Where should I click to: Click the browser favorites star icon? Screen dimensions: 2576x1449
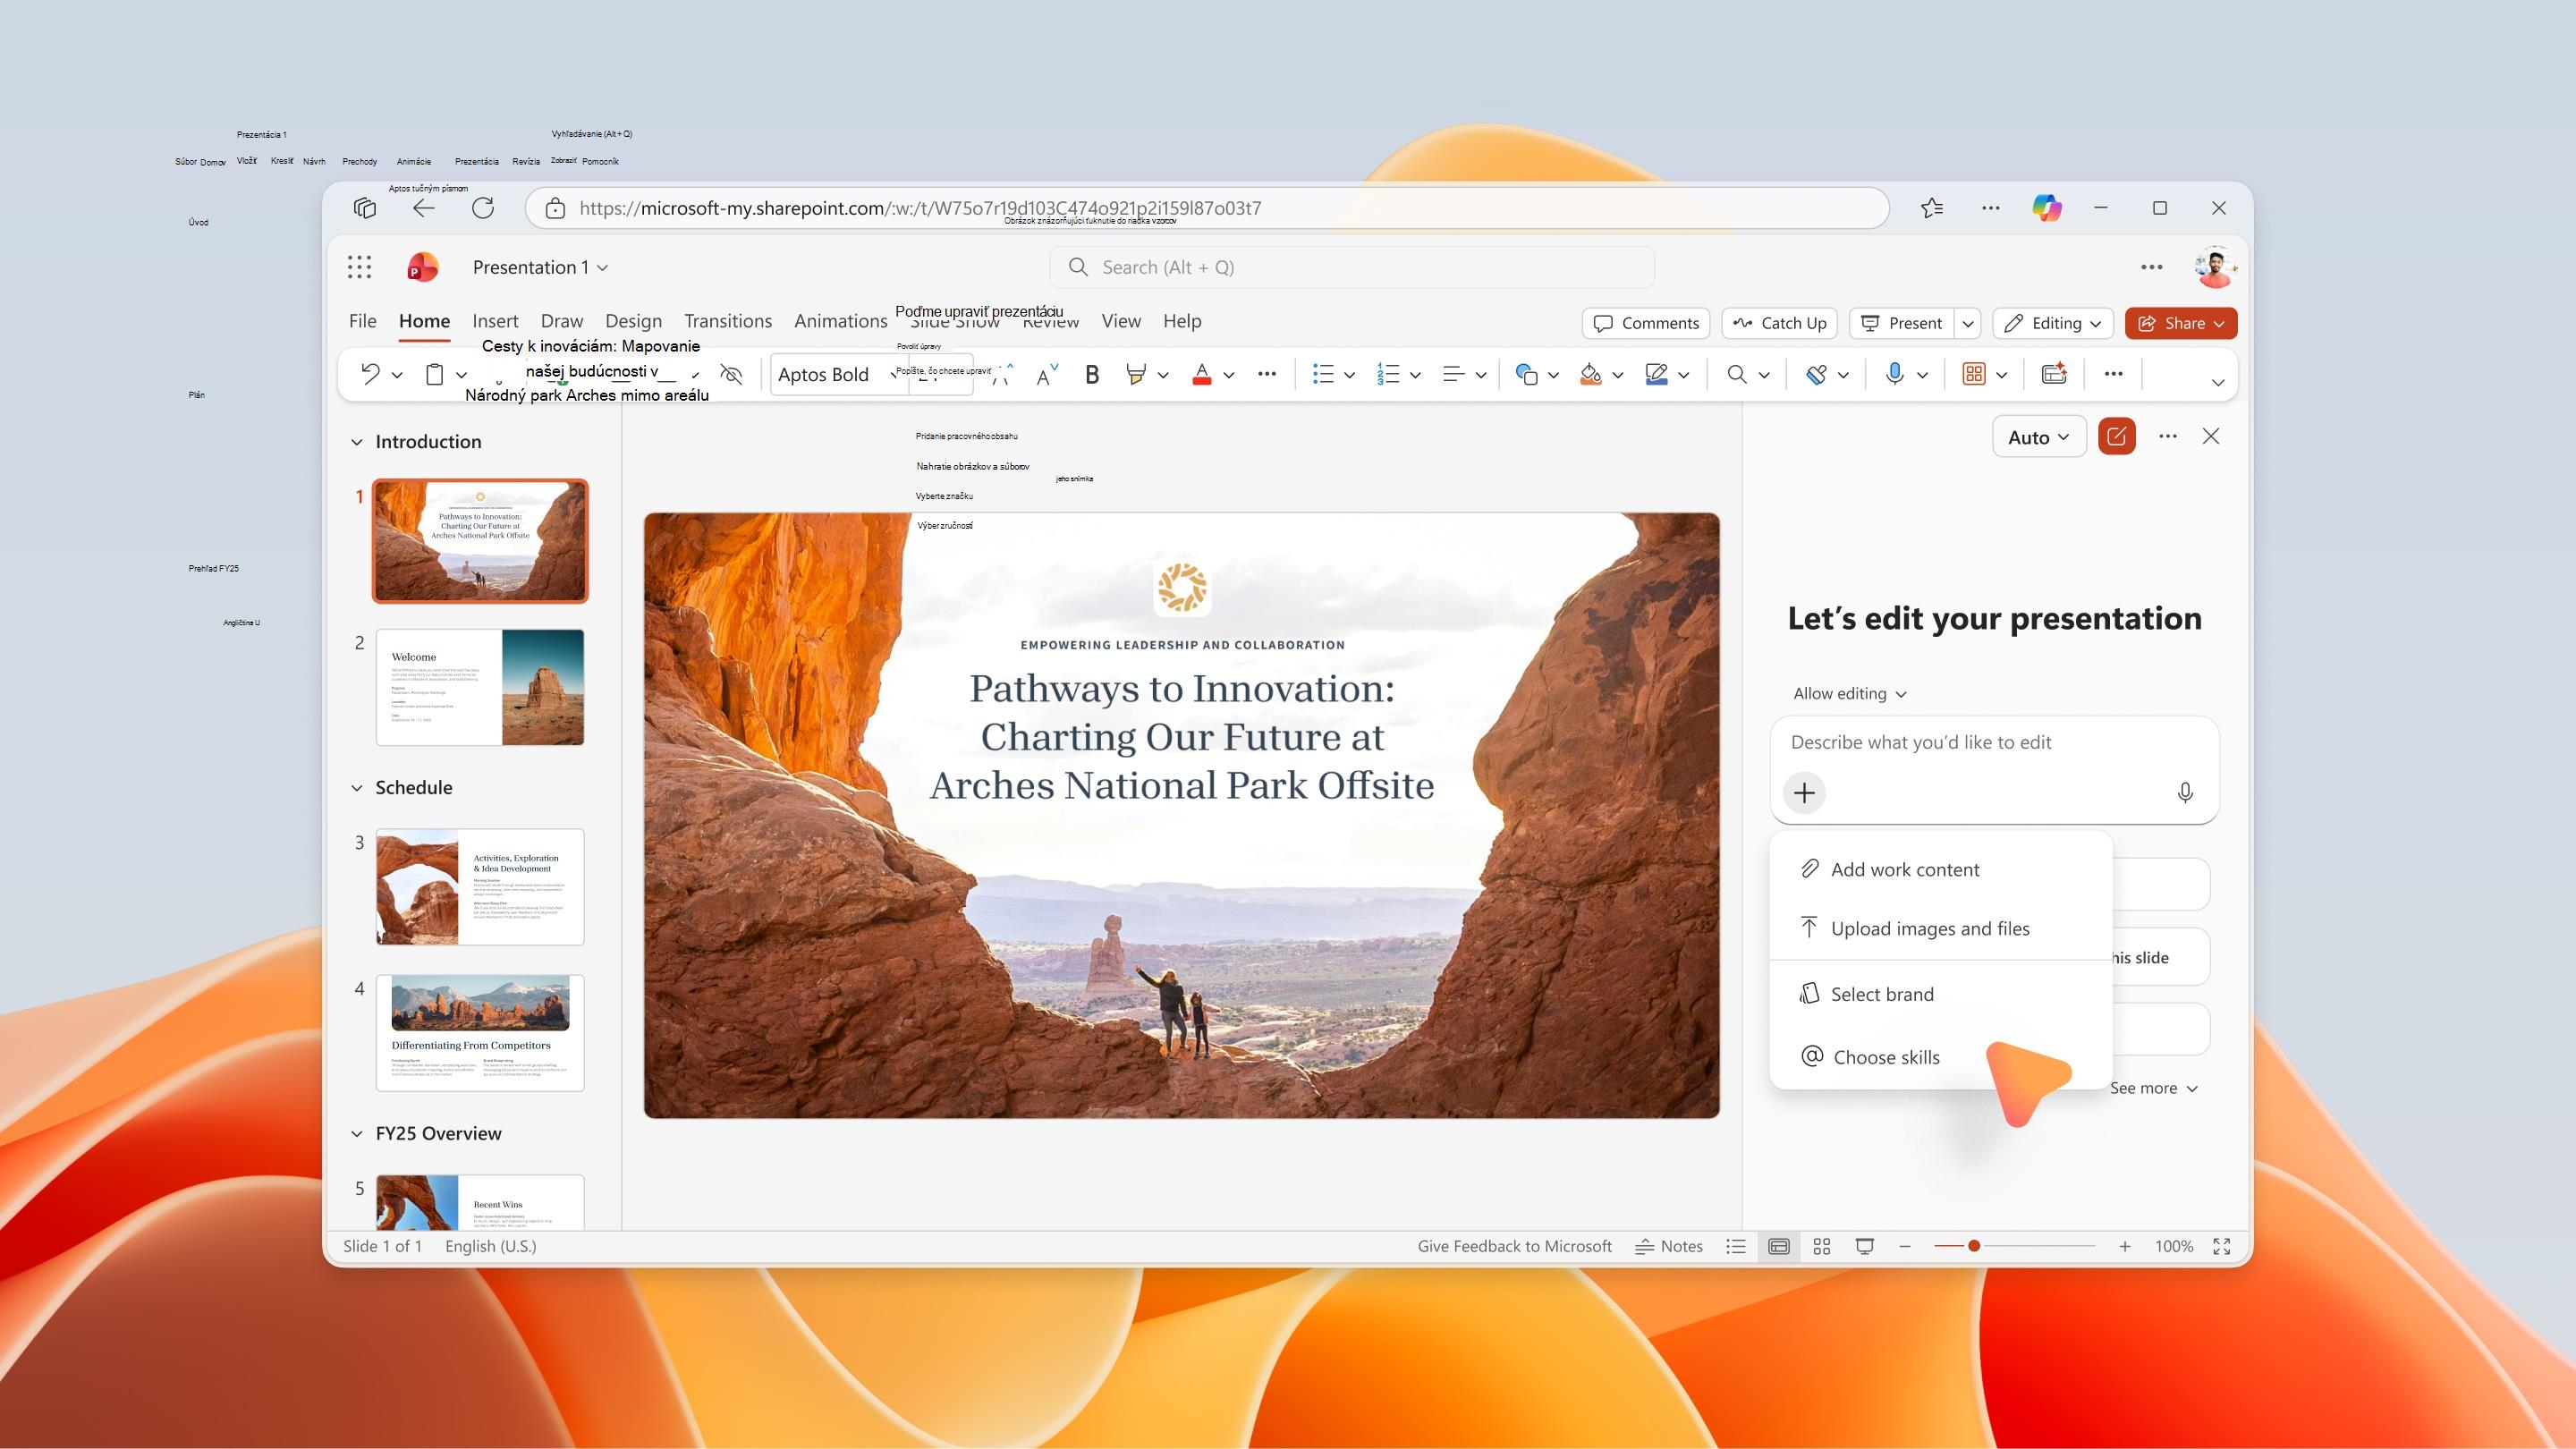(1932, 208)
